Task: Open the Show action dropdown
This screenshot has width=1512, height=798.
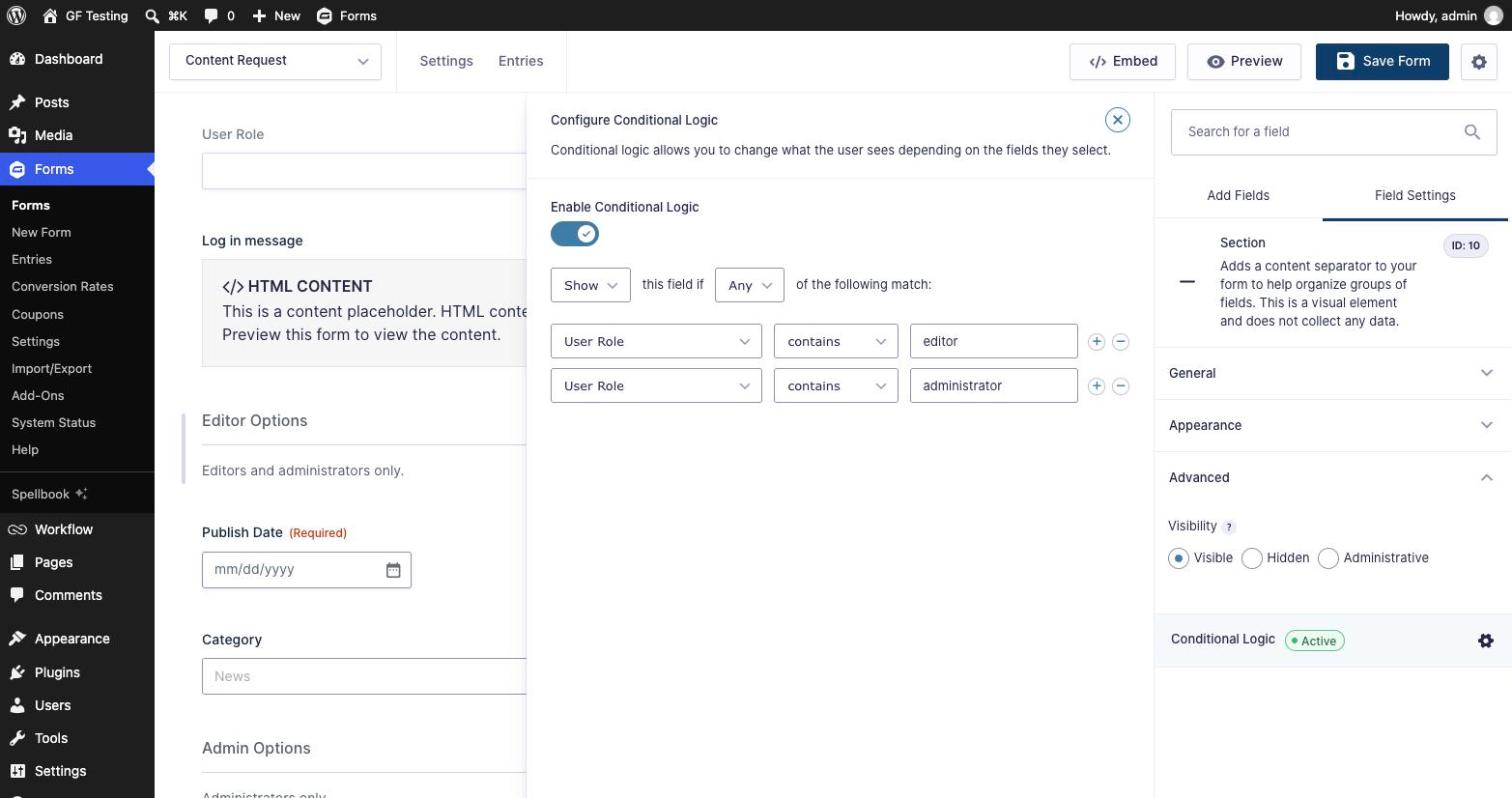Action: click(591, 285)
